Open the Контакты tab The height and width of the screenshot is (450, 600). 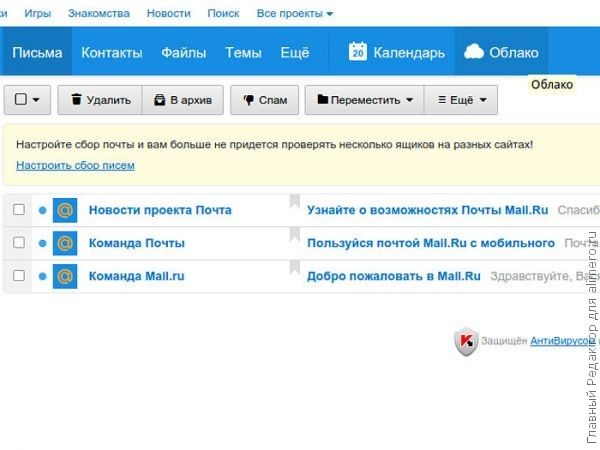(x=112, y=52)
